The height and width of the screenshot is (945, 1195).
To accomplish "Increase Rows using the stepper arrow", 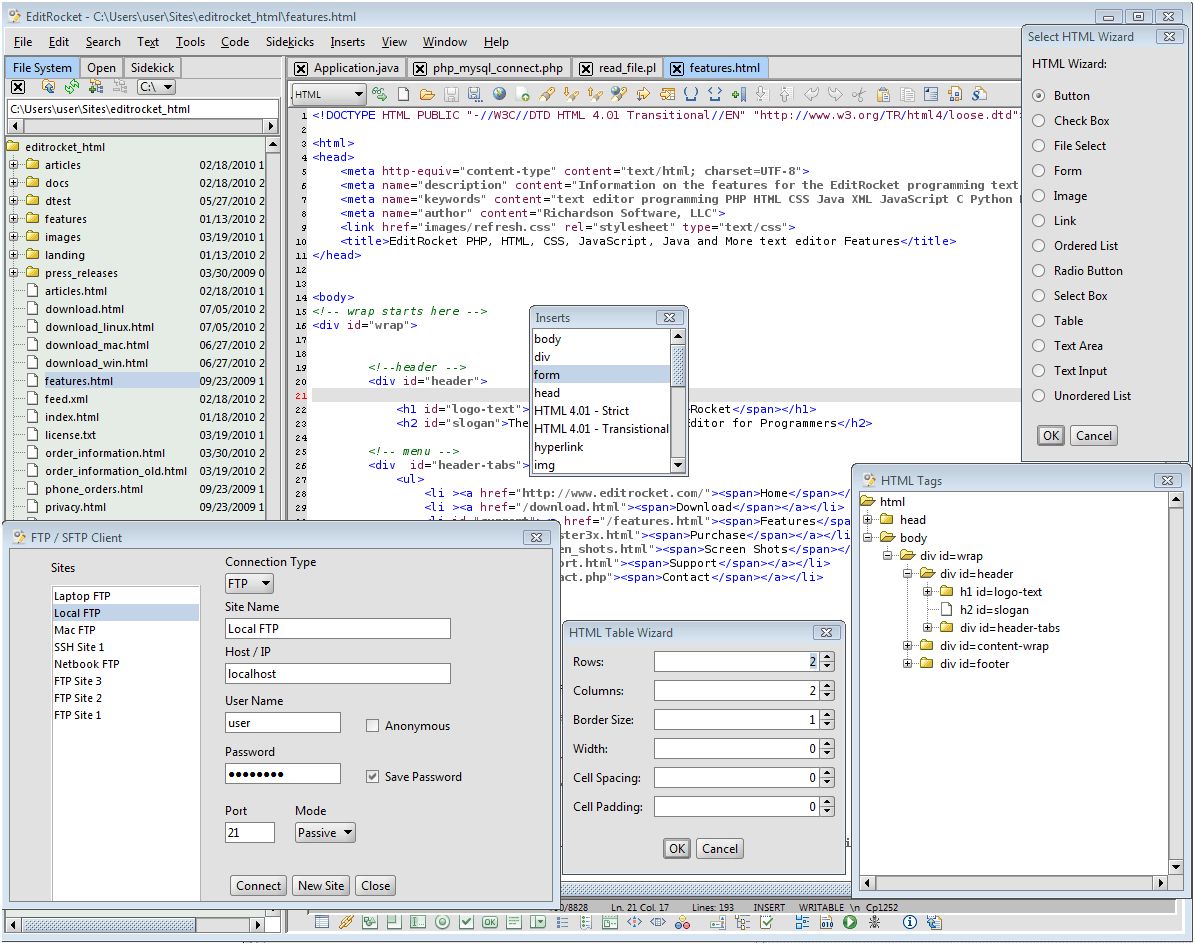I will pos(828,657).
